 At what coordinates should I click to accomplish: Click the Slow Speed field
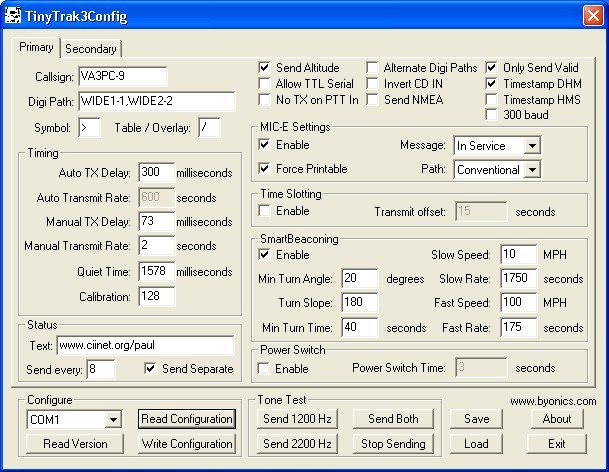pyautogui.click(x=519, y=254)
